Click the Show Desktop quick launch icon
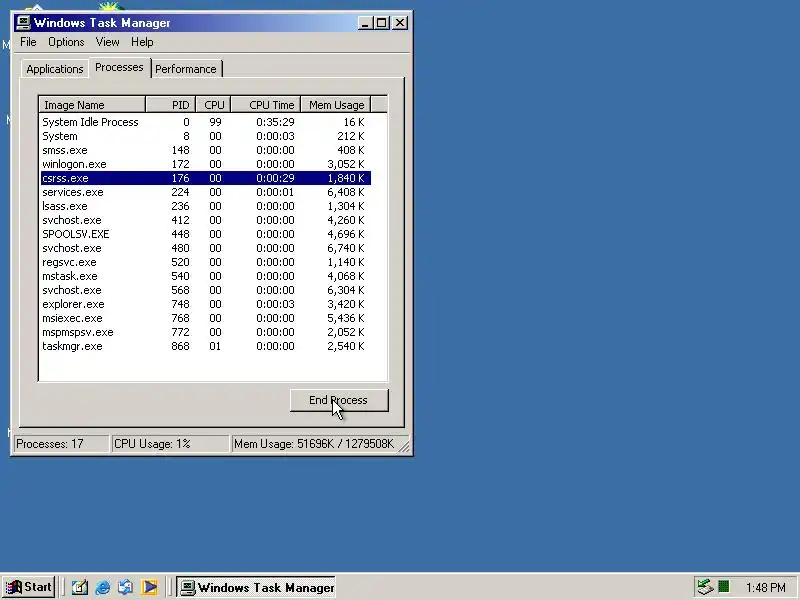800x600 pixels. click(x=79, y=587)
